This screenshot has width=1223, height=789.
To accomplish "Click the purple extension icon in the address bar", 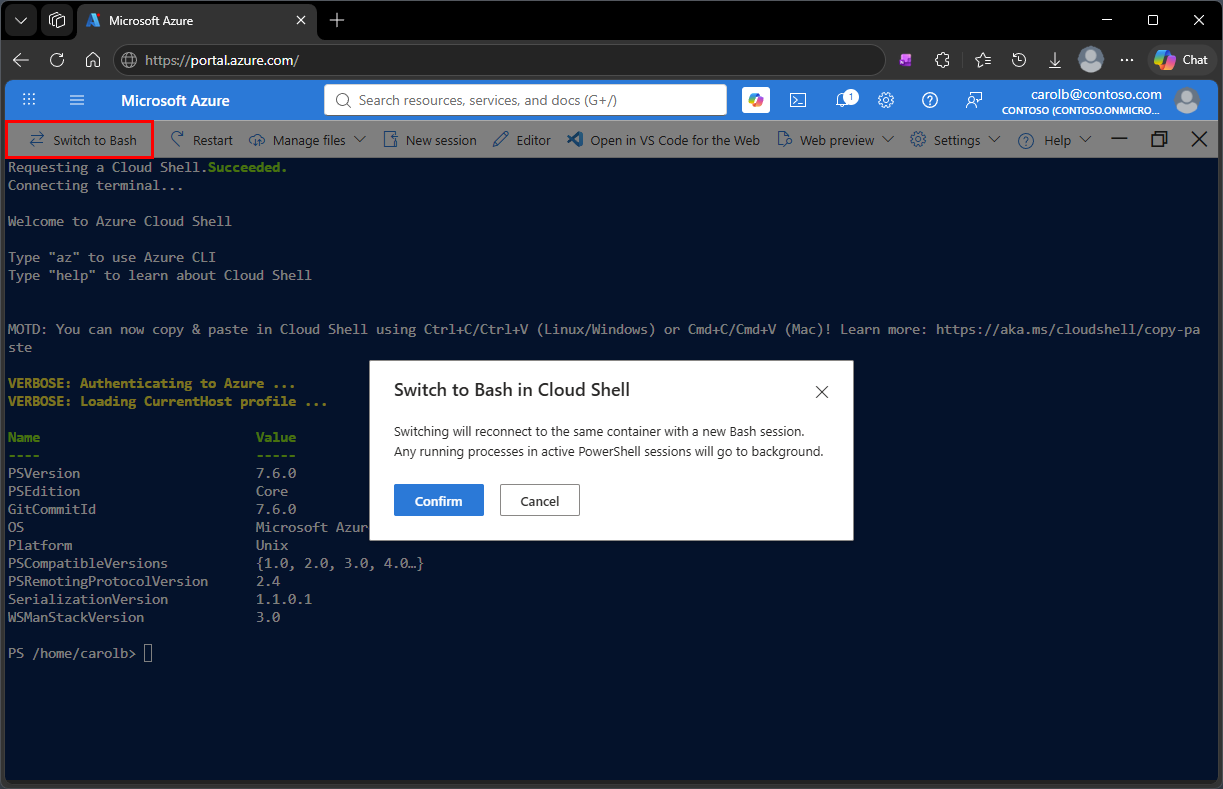I will pyautogui.click(x=905, y=60).
